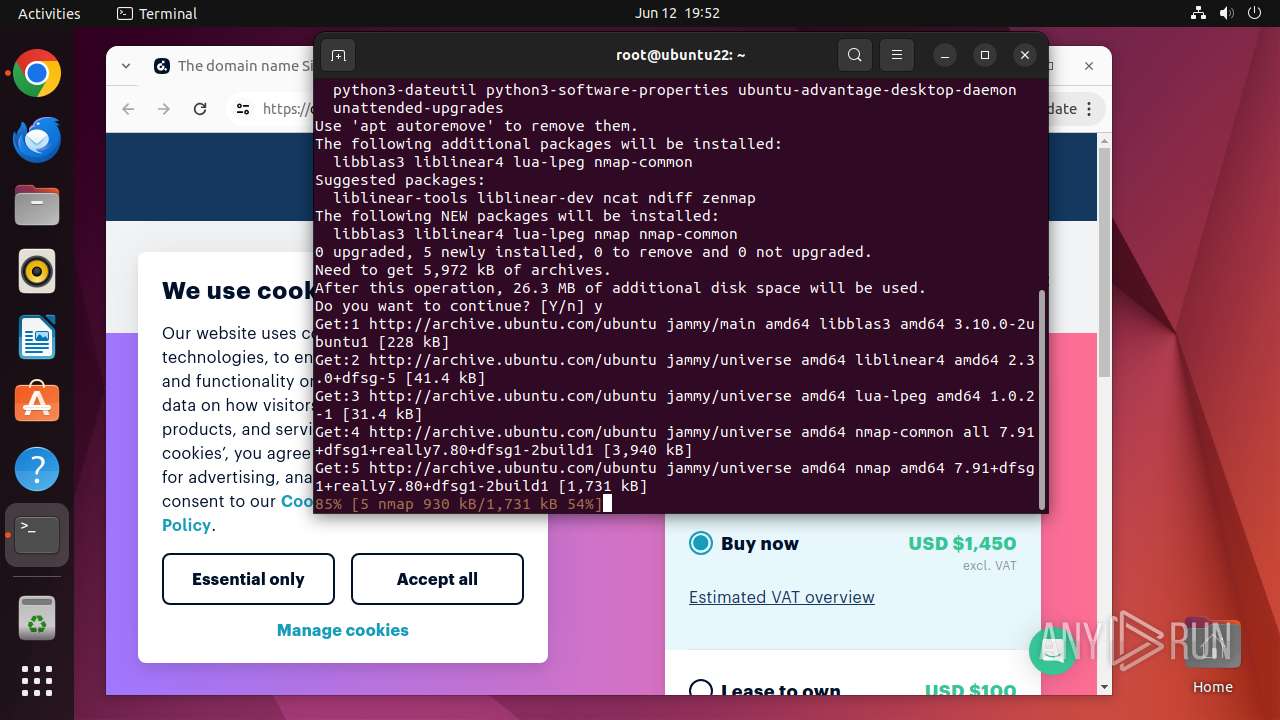Close the terminal window
The image size is (1280, 720).
pyautogui.click(x=1025, y=55)
